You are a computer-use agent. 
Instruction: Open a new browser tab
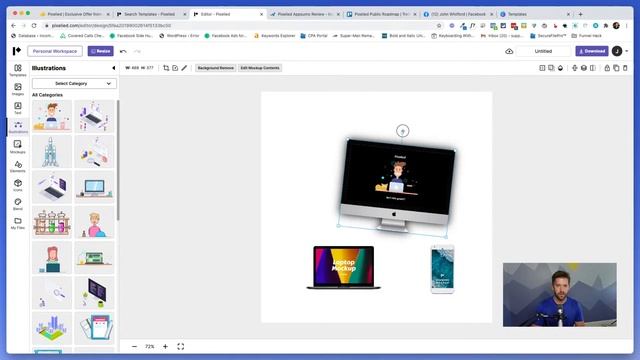pyautogui.click(x=580, y=14)
